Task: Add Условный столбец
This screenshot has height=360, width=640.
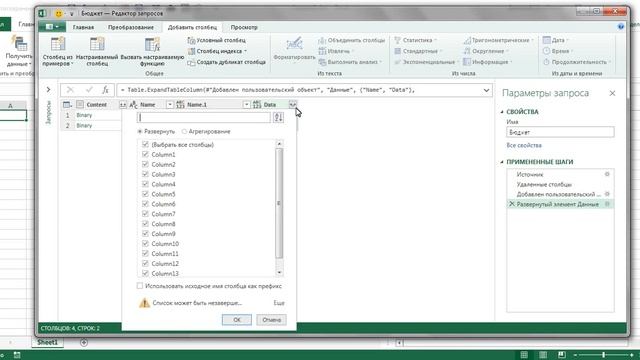Action: [216, 40]
